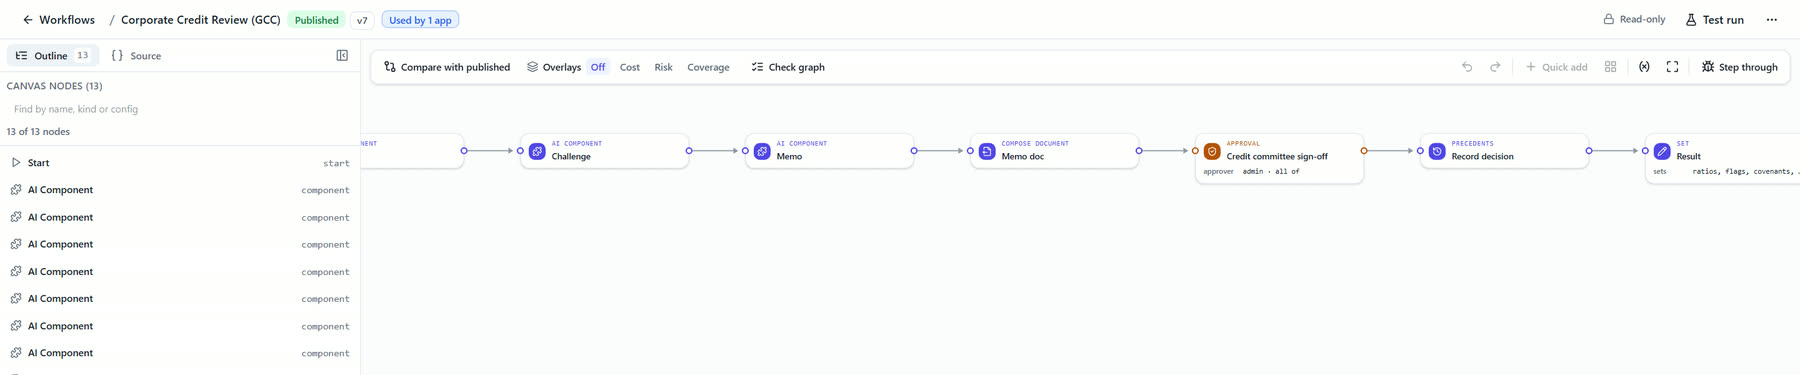Select the Memo doc node
The height and width of the screenshot is (375, 1800).
pyautogui.click(x=1054, y=151)
